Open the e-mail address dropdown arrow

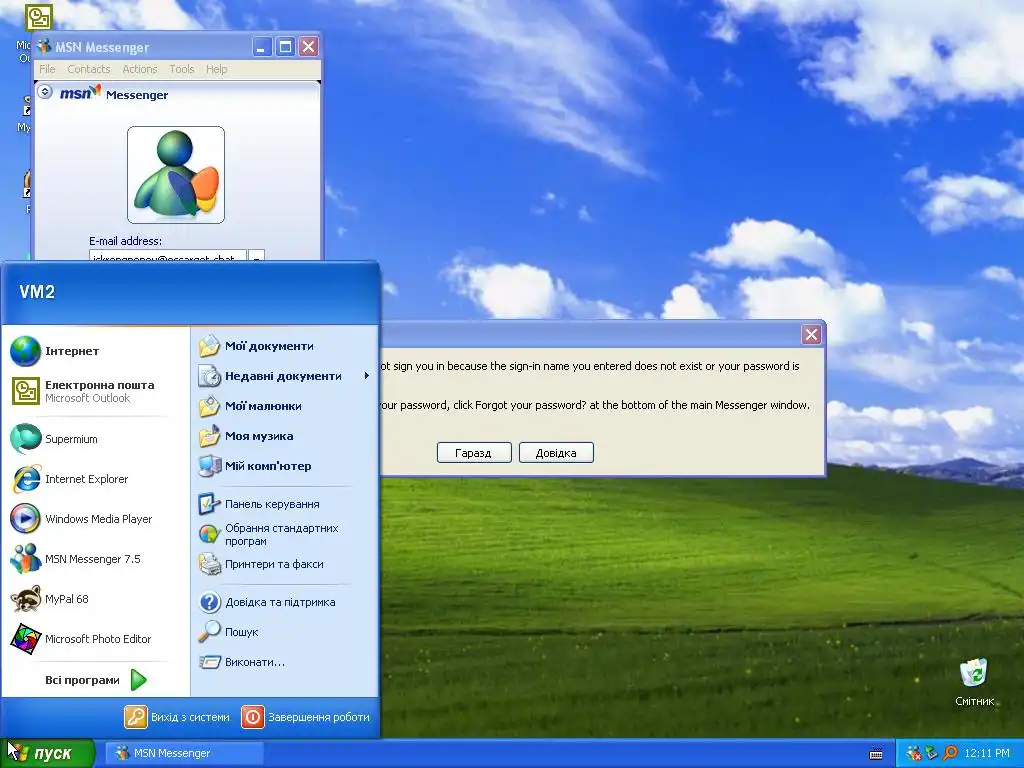click(257, 257)
